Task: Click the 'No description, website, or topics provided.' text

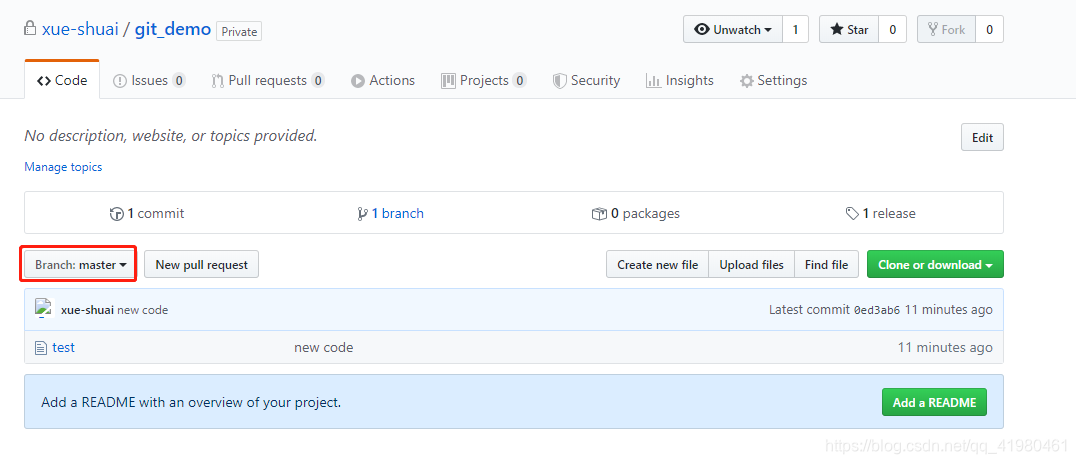Action: tap(171, 136)
